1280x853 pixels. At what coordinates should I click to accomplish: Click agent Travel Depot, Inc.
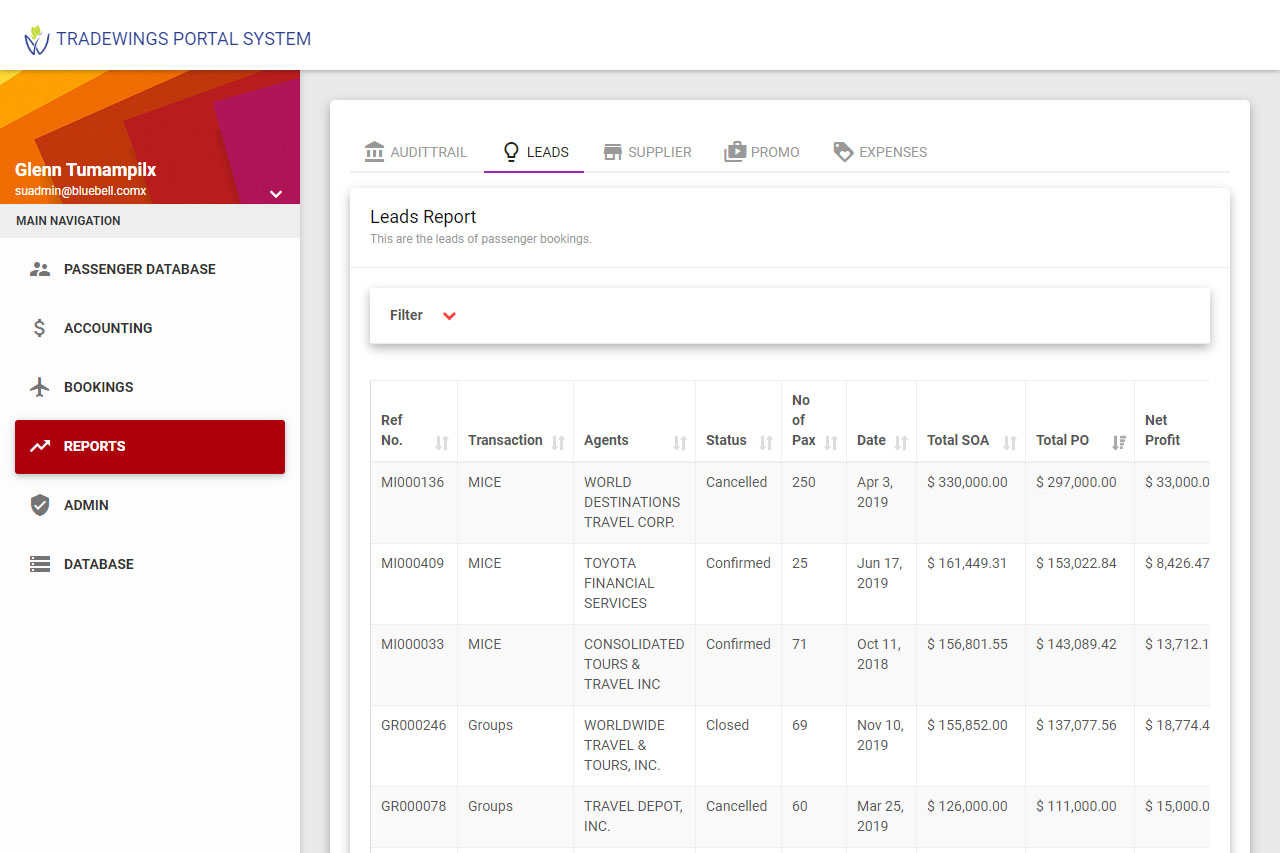633,816
